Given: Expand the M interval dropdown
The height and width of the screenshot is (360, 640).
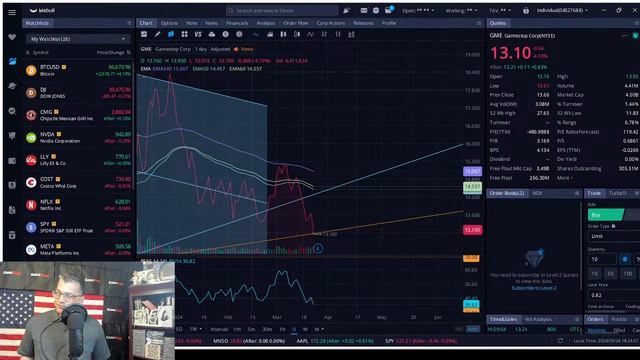Looking at the screenshot, I should (x=319, y=329).
